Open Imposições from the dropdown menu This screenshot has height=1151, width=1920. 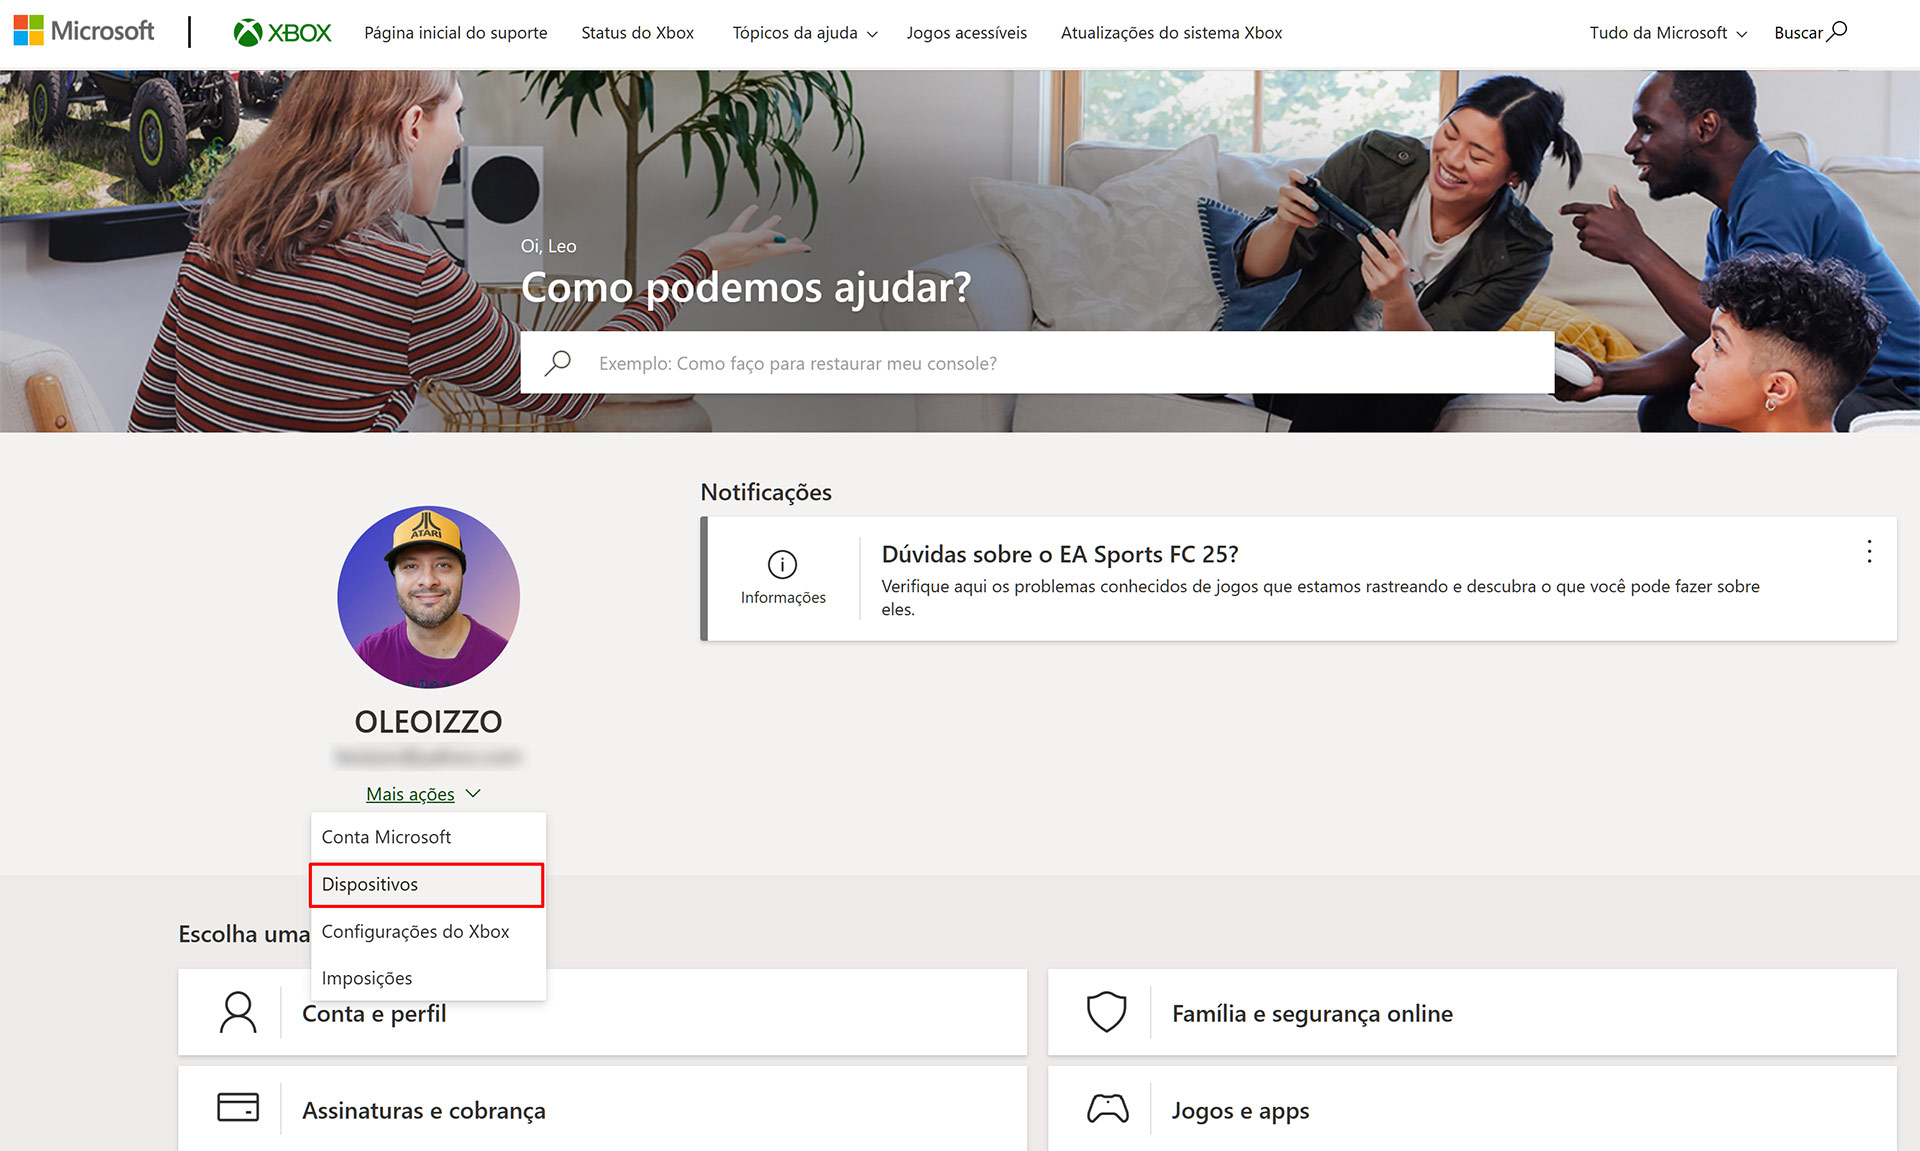[x=367, y=978]
